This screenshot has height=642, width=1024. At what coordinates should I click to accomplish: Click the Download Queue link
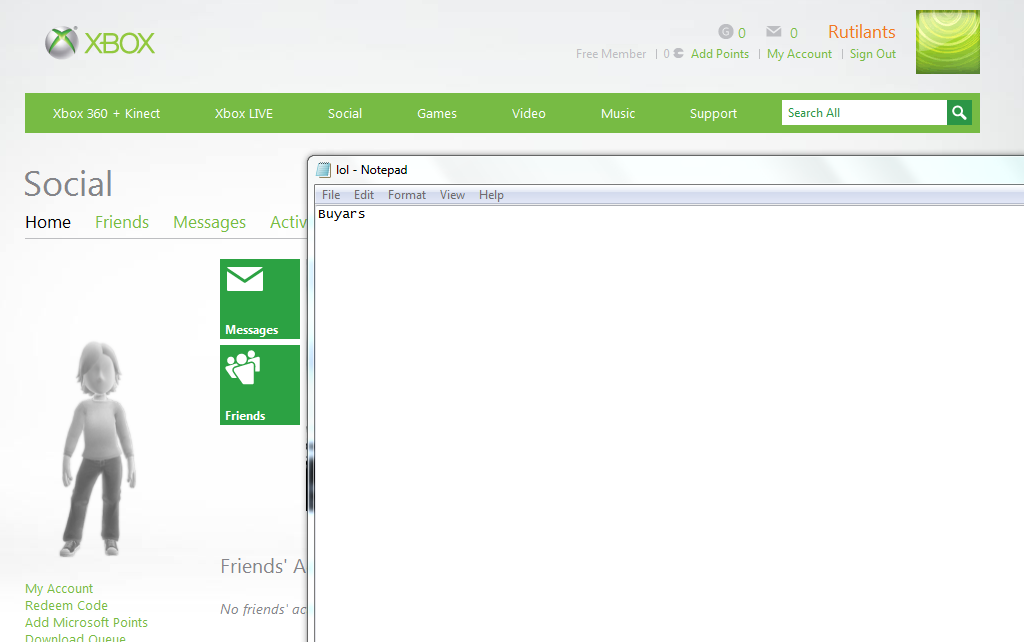[75, 637]
